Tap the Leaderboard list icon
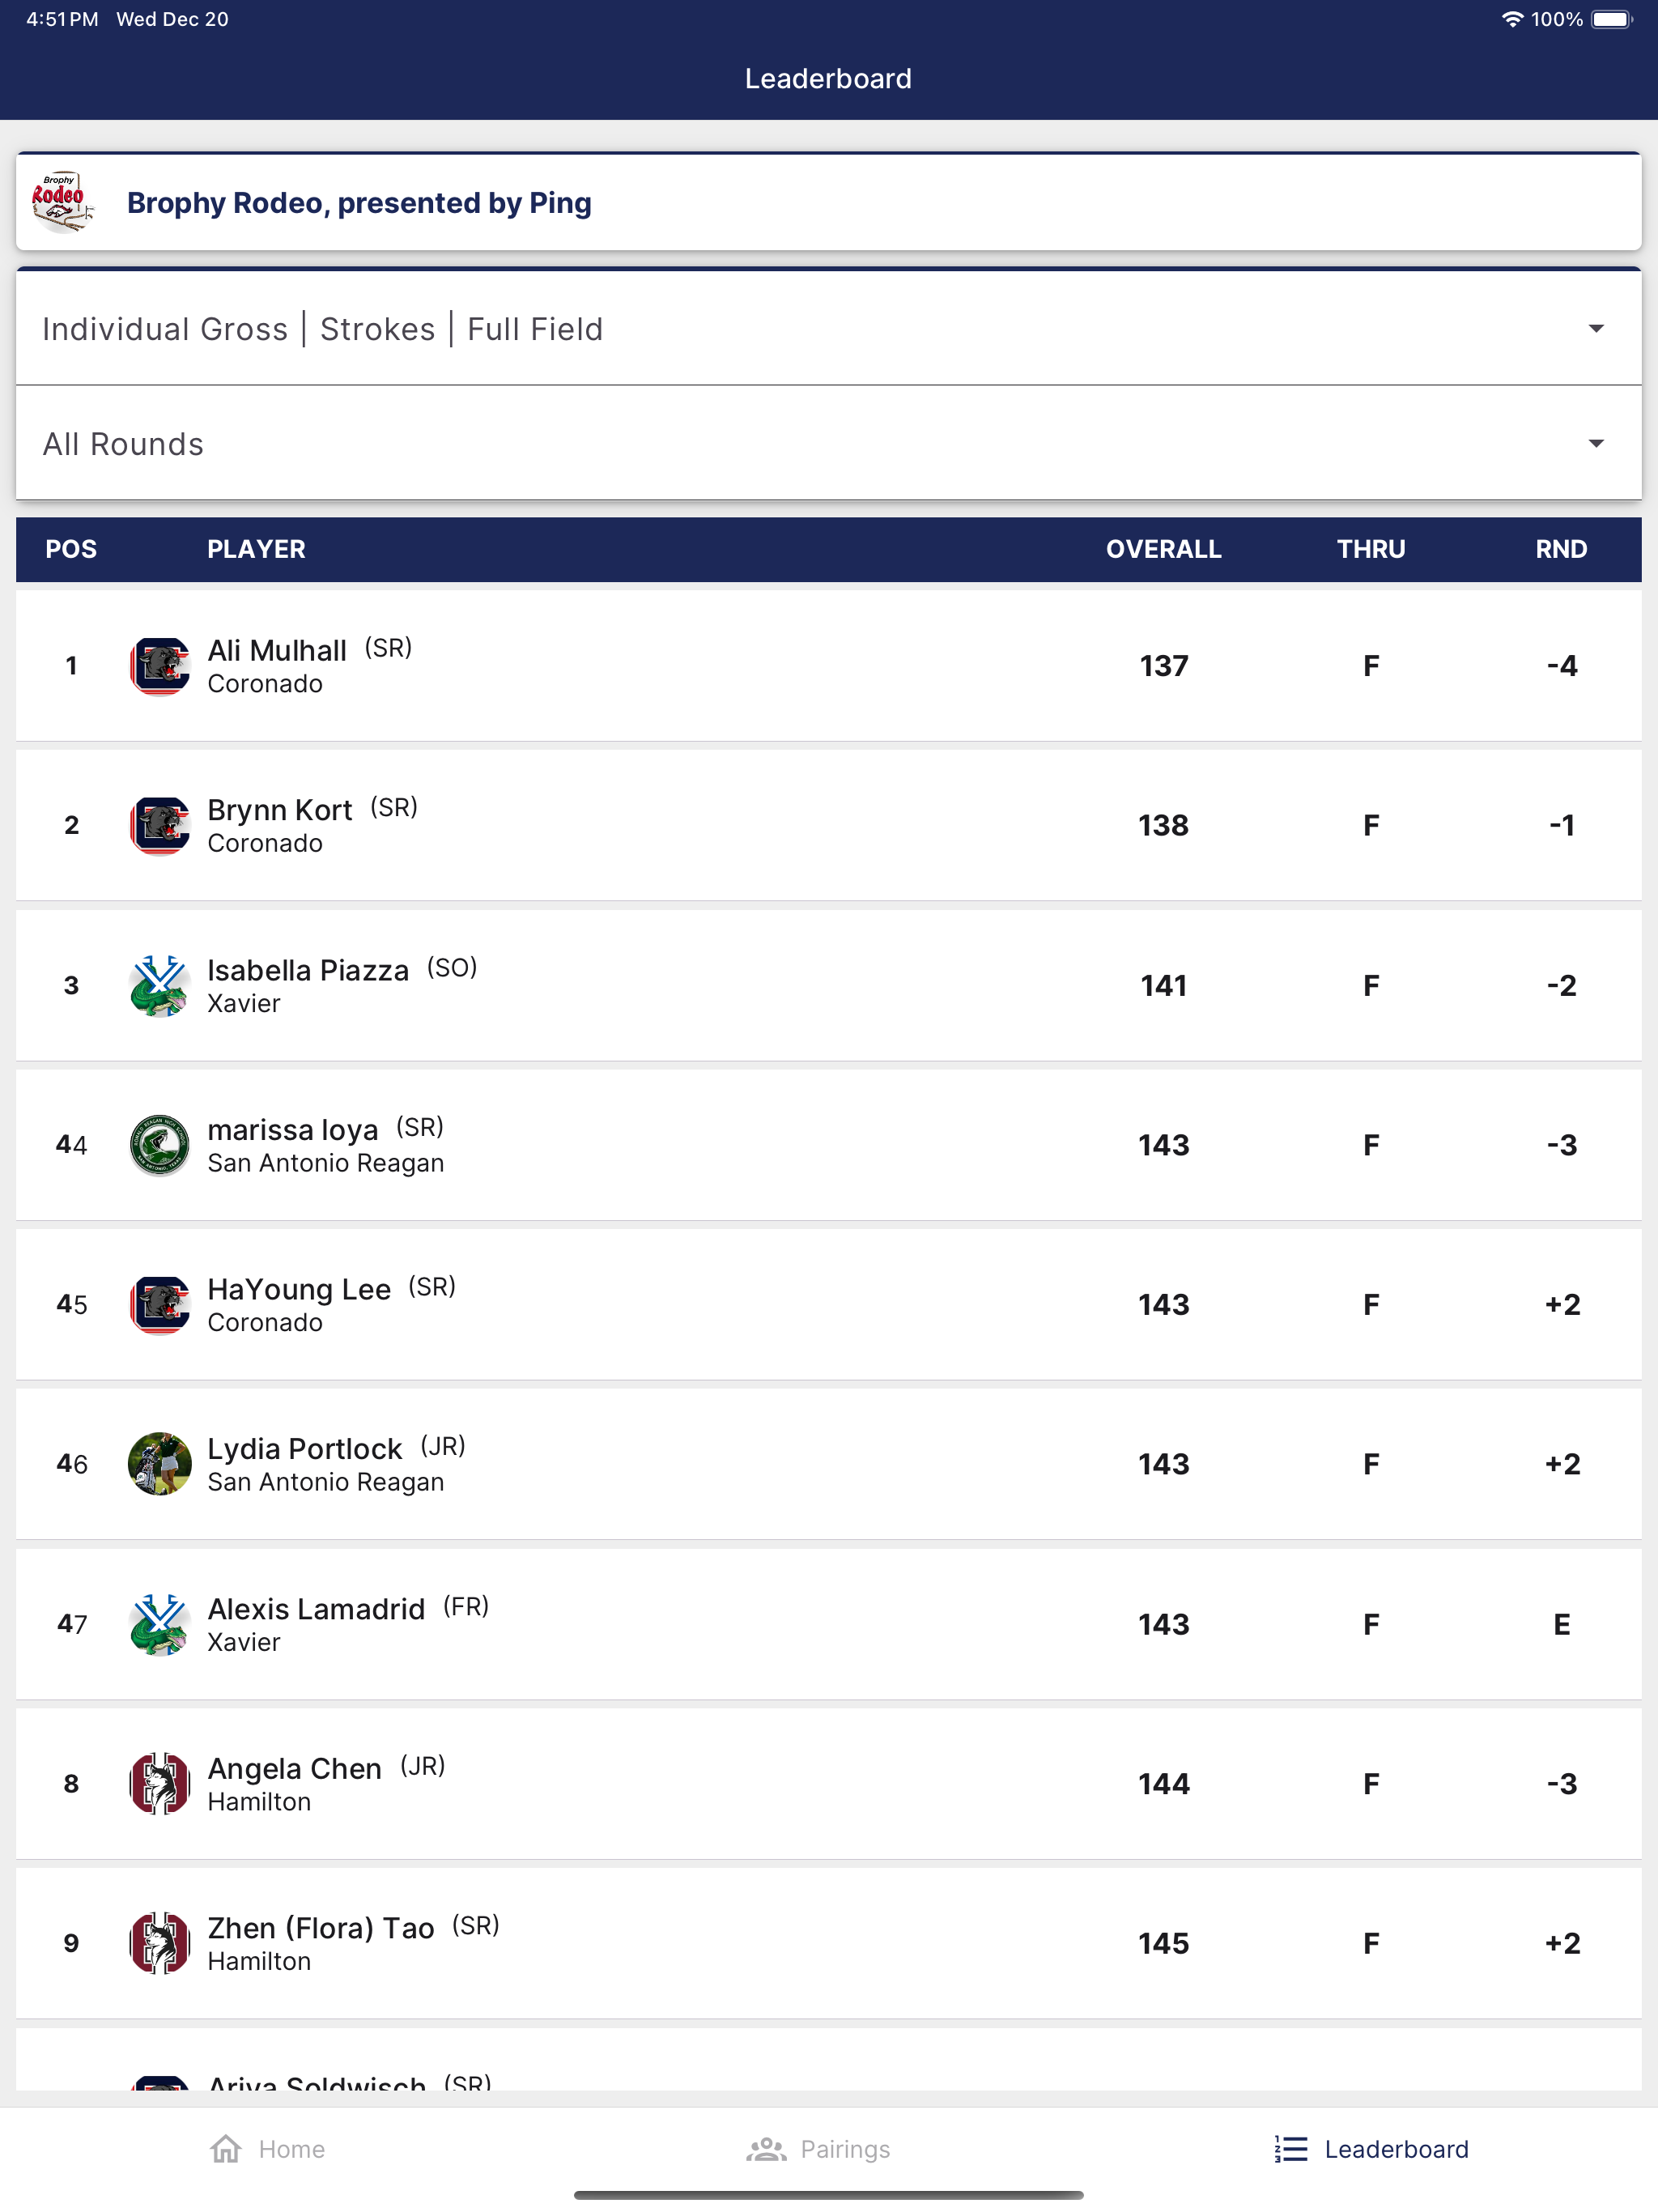Screen dimensions: 1658x2212 click(x=1291, y=2149)
